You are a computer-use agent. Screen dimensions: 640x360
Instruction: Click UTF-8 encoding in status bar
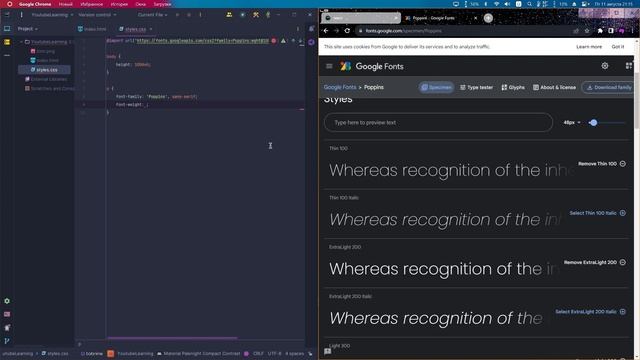click(x=274, y=353)
